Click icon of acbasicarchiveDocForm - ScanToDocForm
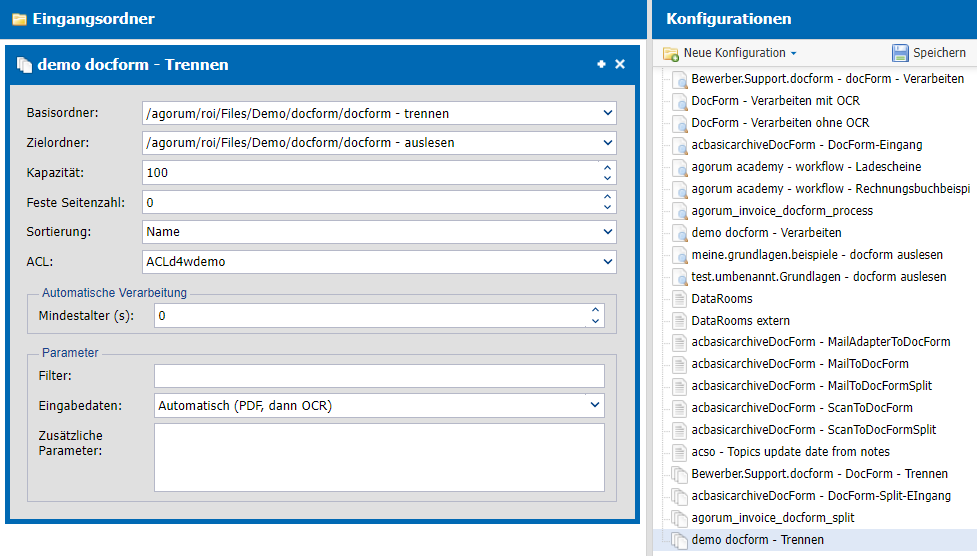The image size is (977, 556). tap(679, 408)
